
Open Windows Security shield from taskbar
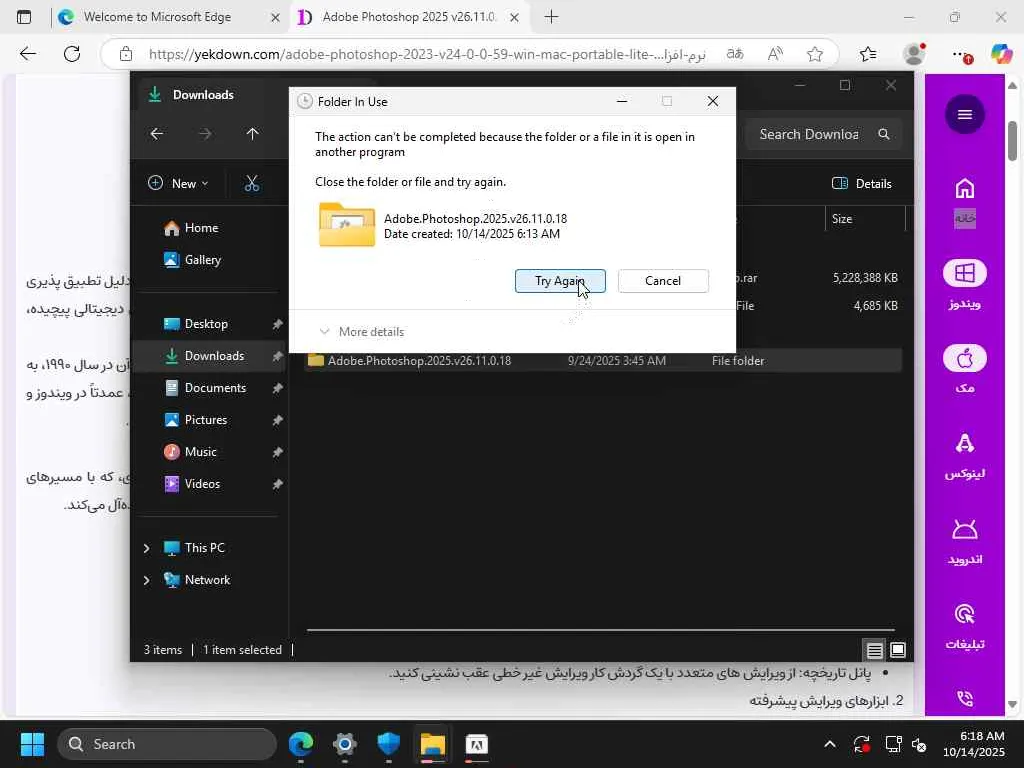[x=389, y=744]
